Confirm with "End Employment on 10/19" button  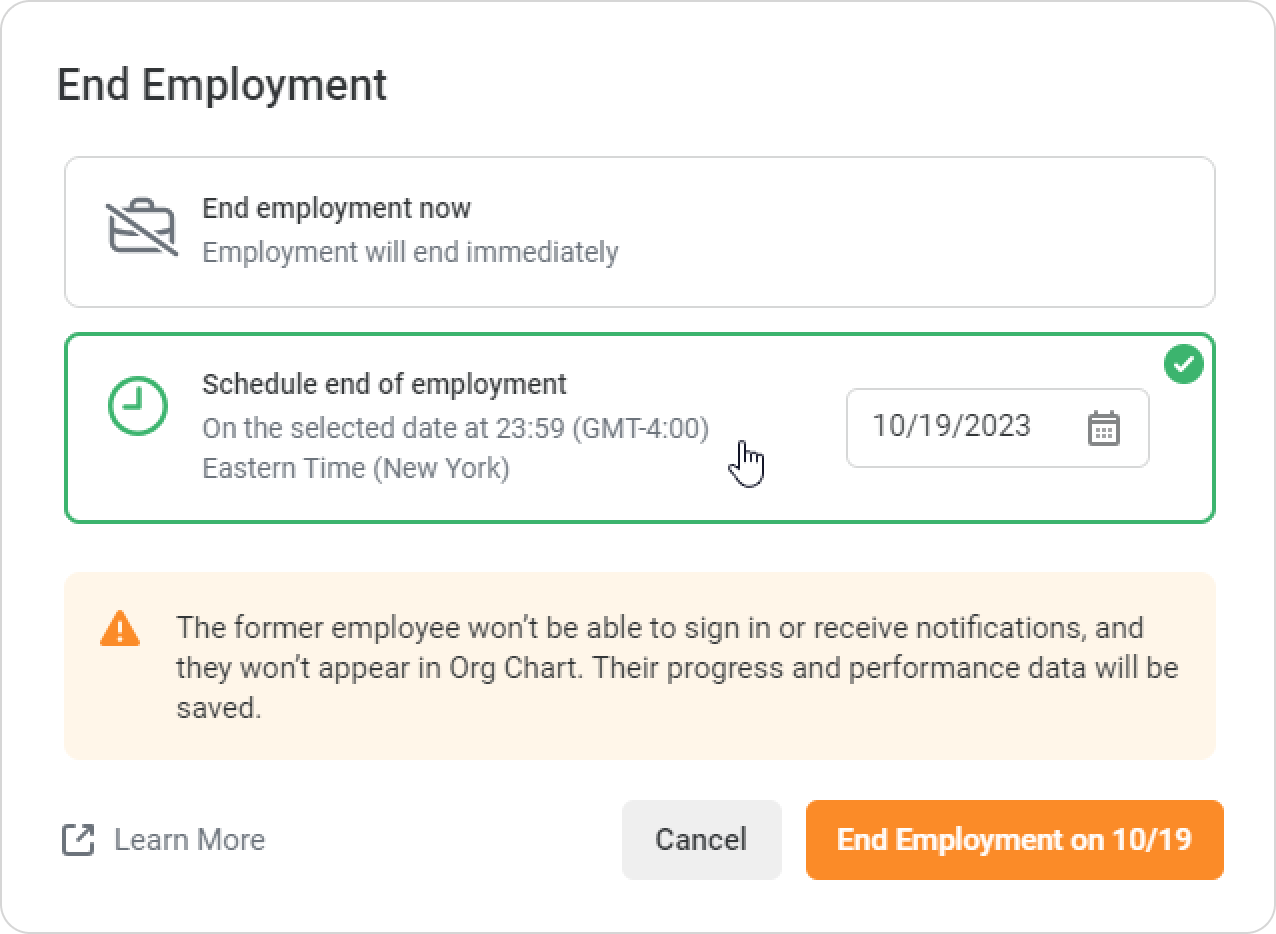coord(1014,840)
